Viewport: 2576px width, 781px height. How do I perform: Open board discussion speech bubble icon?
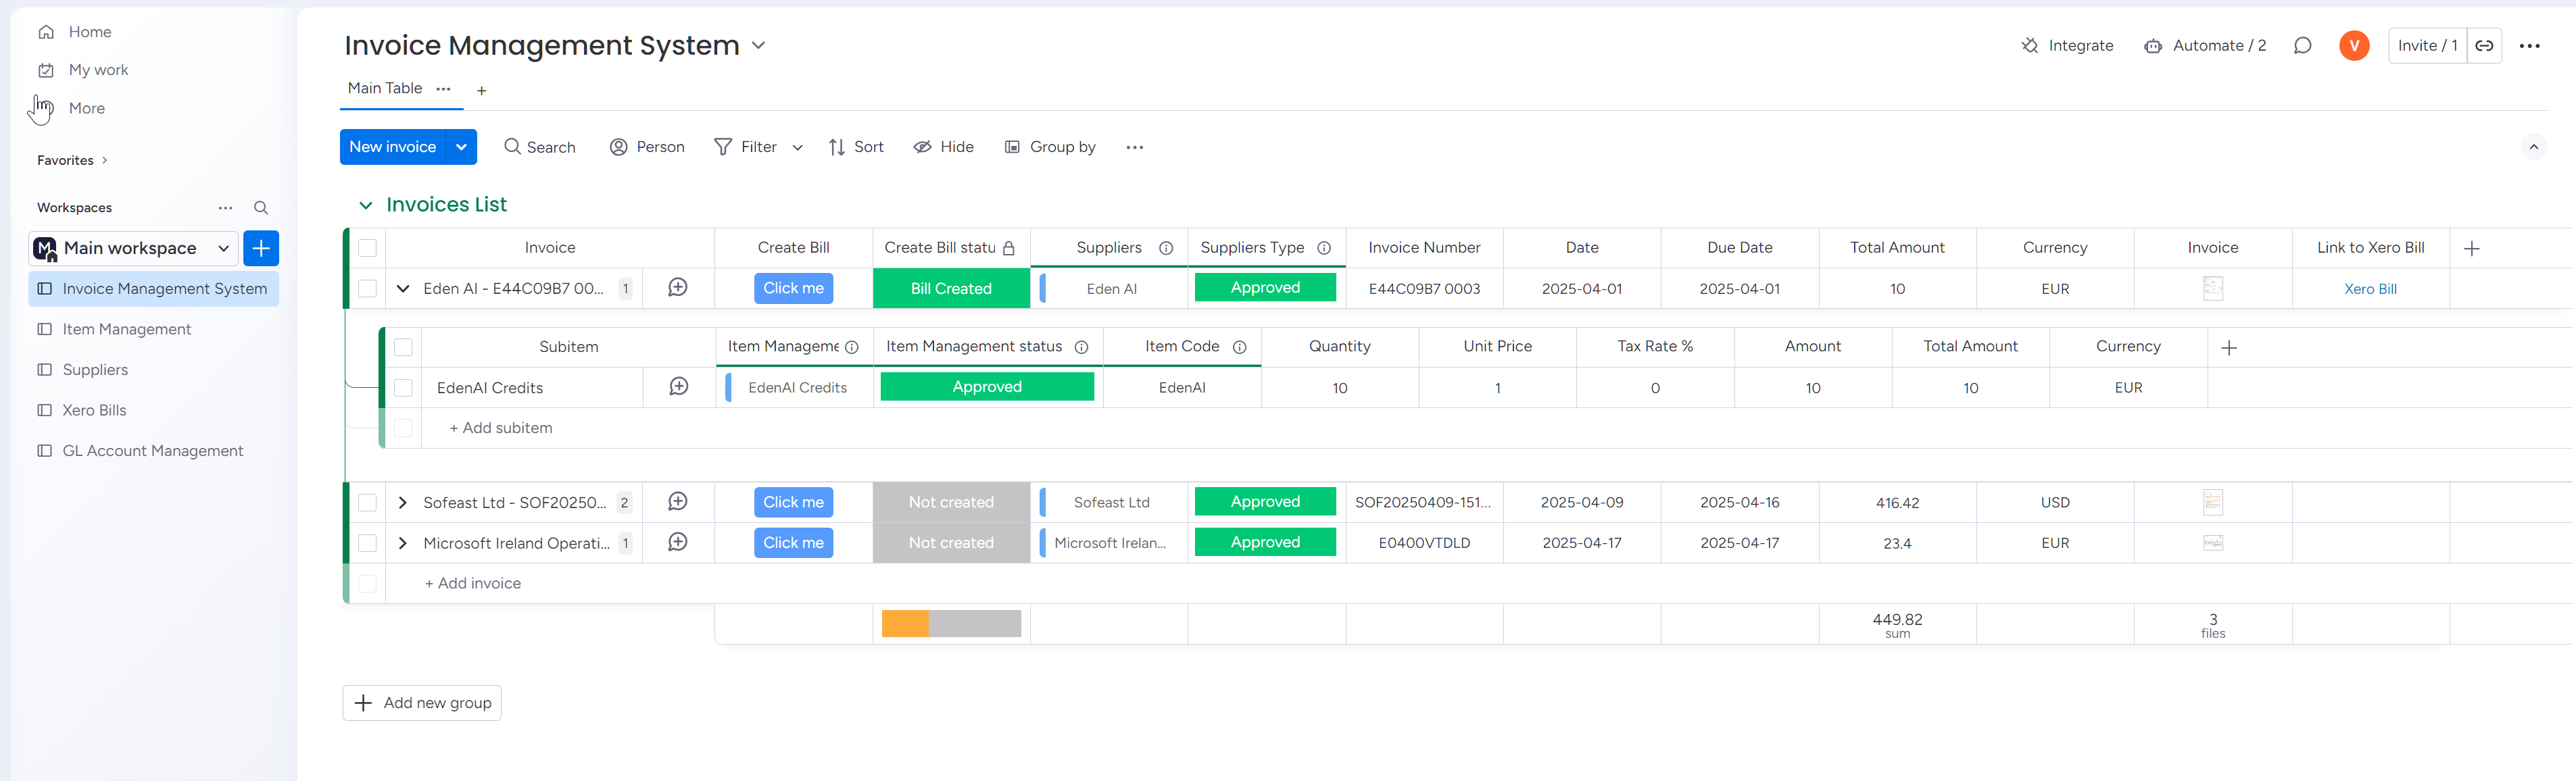click(2302, 46)
